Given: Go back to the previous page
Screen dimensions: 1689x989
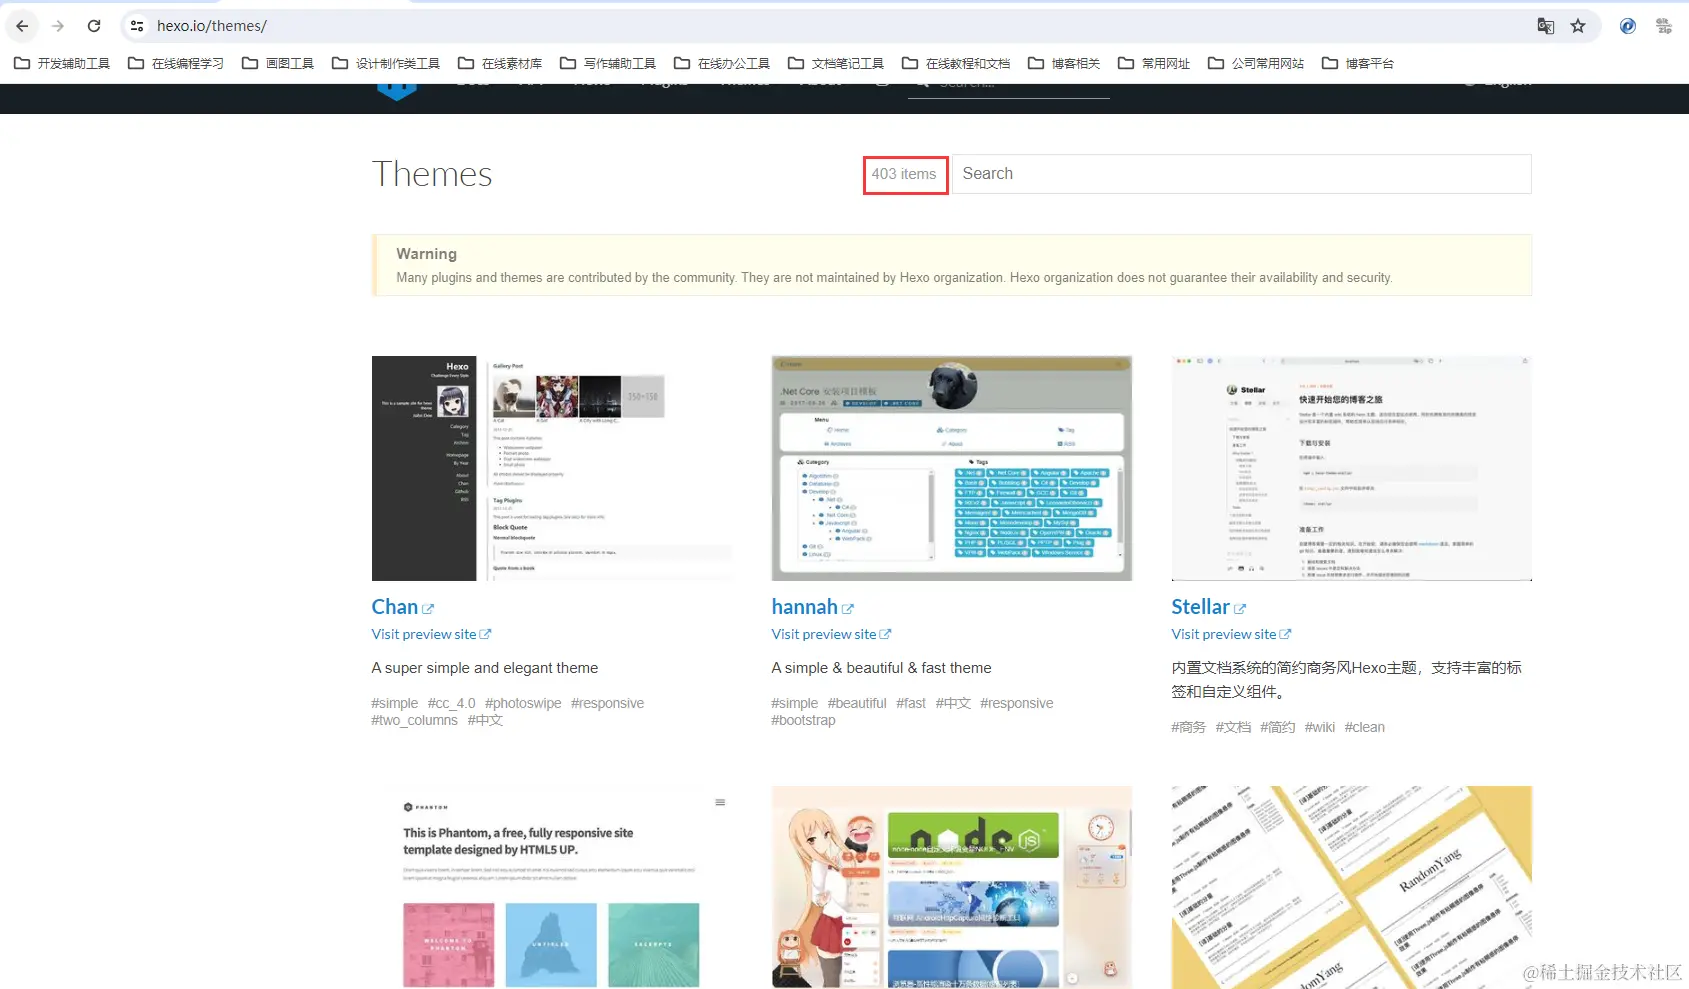Looking at the screenshot, I should coord(22,26).
